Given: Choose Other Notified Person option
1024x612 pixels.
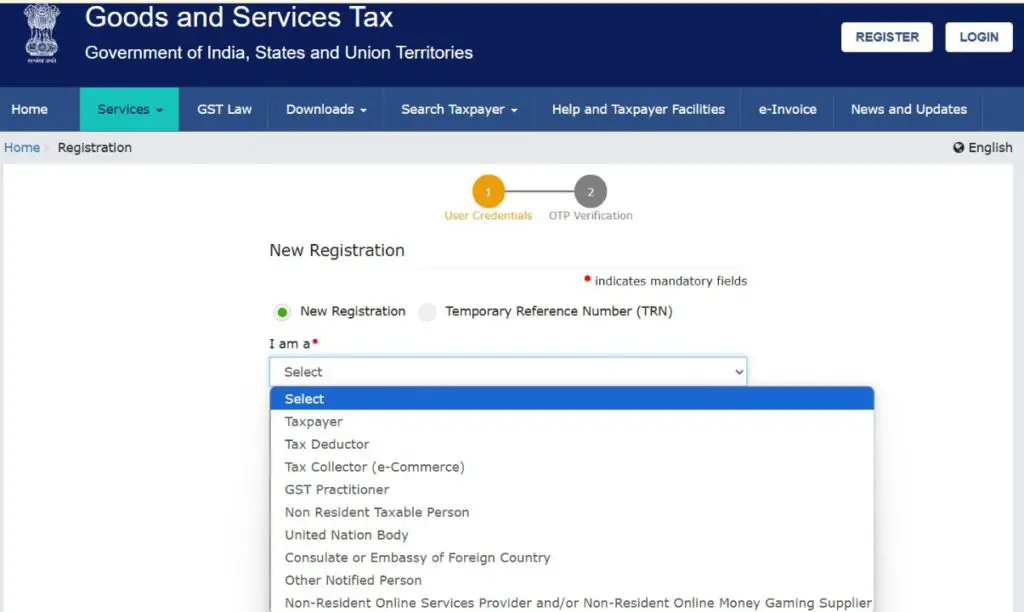Looking at the screenshot, I should click(x=572, y=580).
